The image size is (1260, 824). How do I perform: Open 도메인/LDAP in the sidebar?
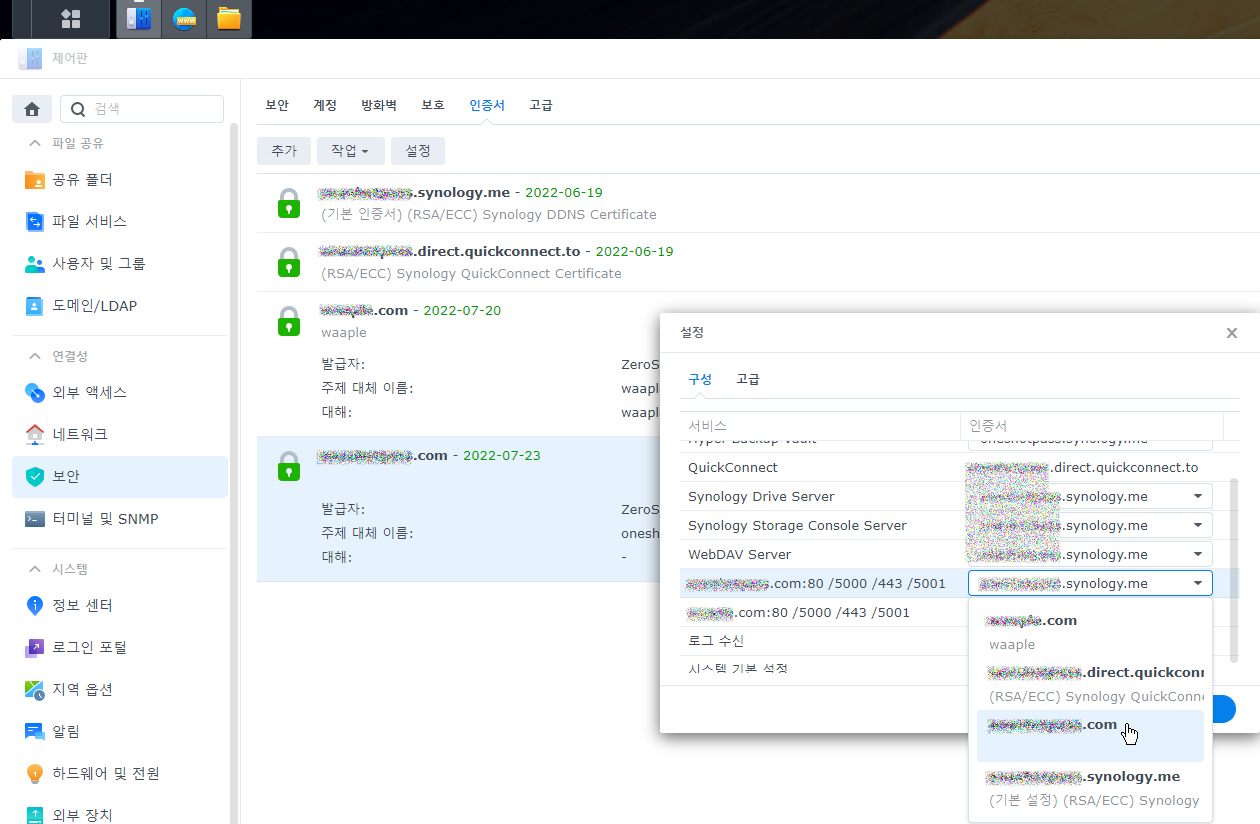[120, 306]
